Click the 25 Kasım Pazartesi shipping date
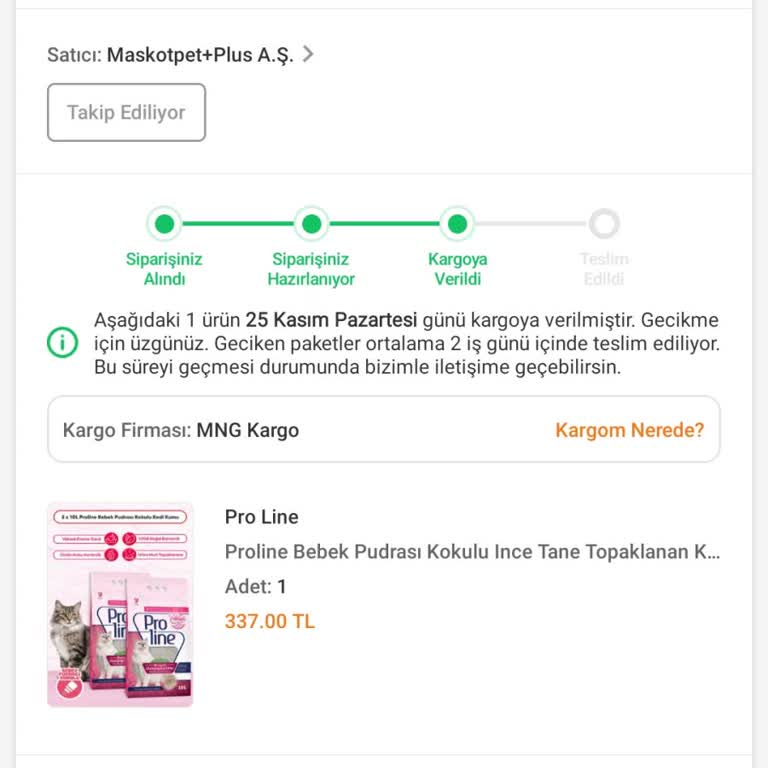 (x=331, y=321)
